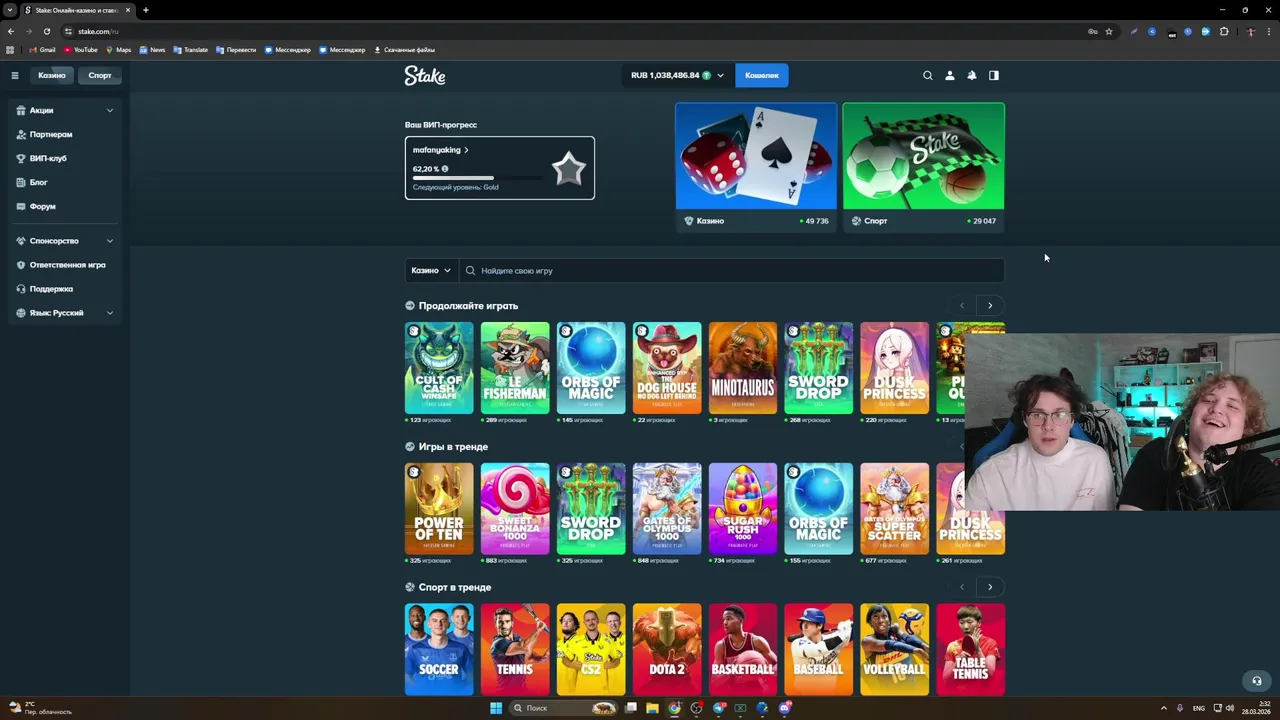
Task: Open a new browser tab
Action: 146,10
